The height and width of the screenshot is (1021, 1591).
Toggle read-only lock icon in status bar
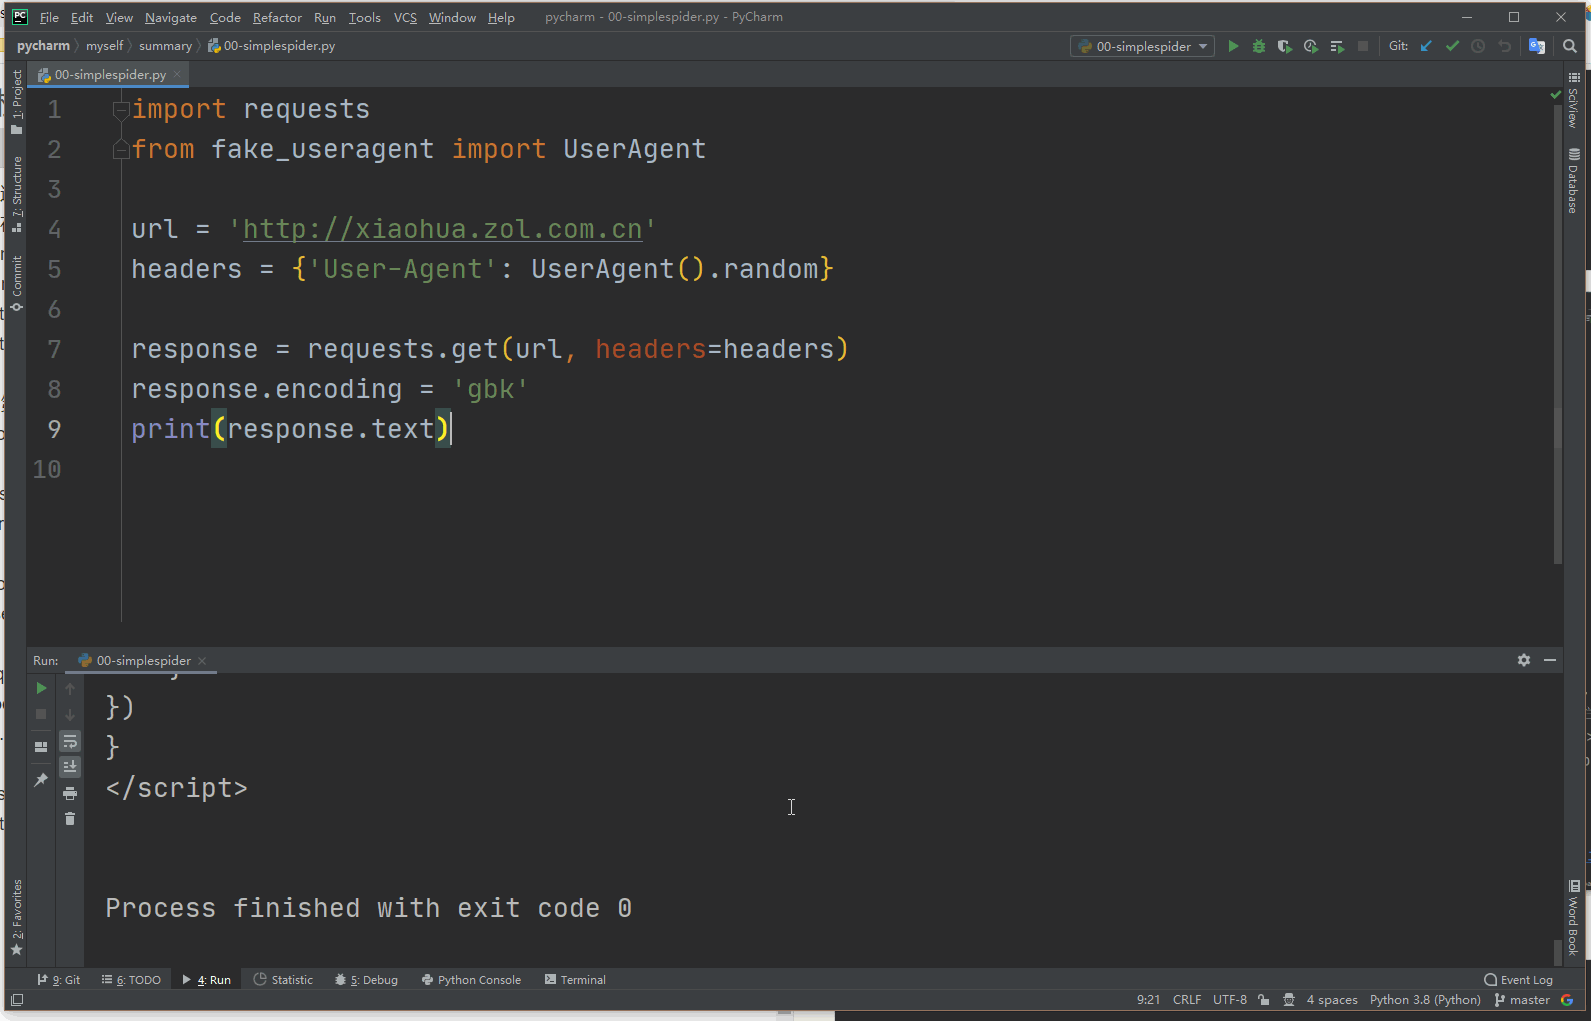(1264, 1000)
